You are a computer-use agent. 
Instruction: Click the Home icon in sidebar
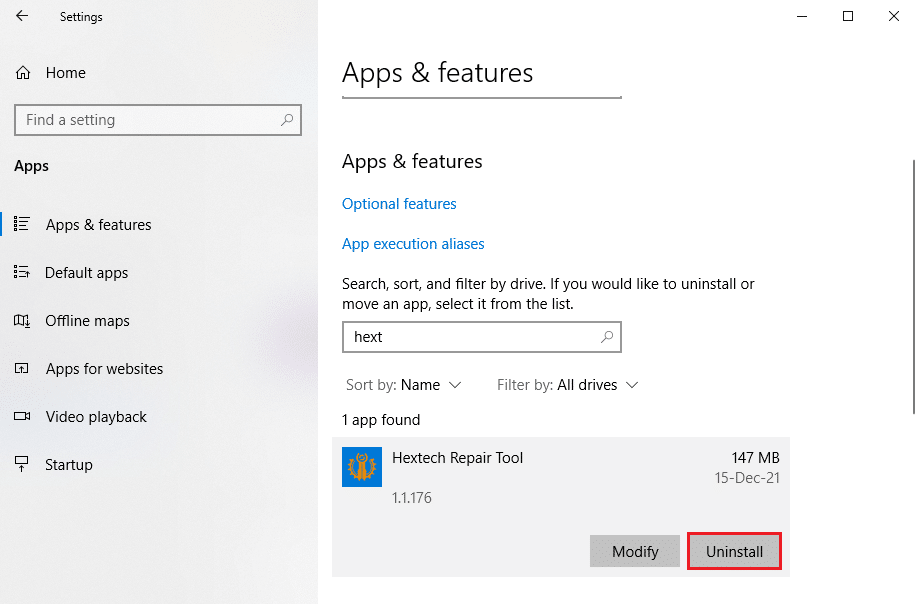[x=23, y=73]
